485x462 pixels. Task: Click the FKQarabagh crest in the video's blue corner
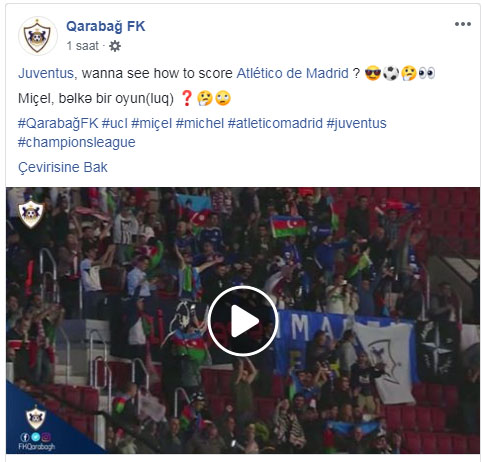36,417
